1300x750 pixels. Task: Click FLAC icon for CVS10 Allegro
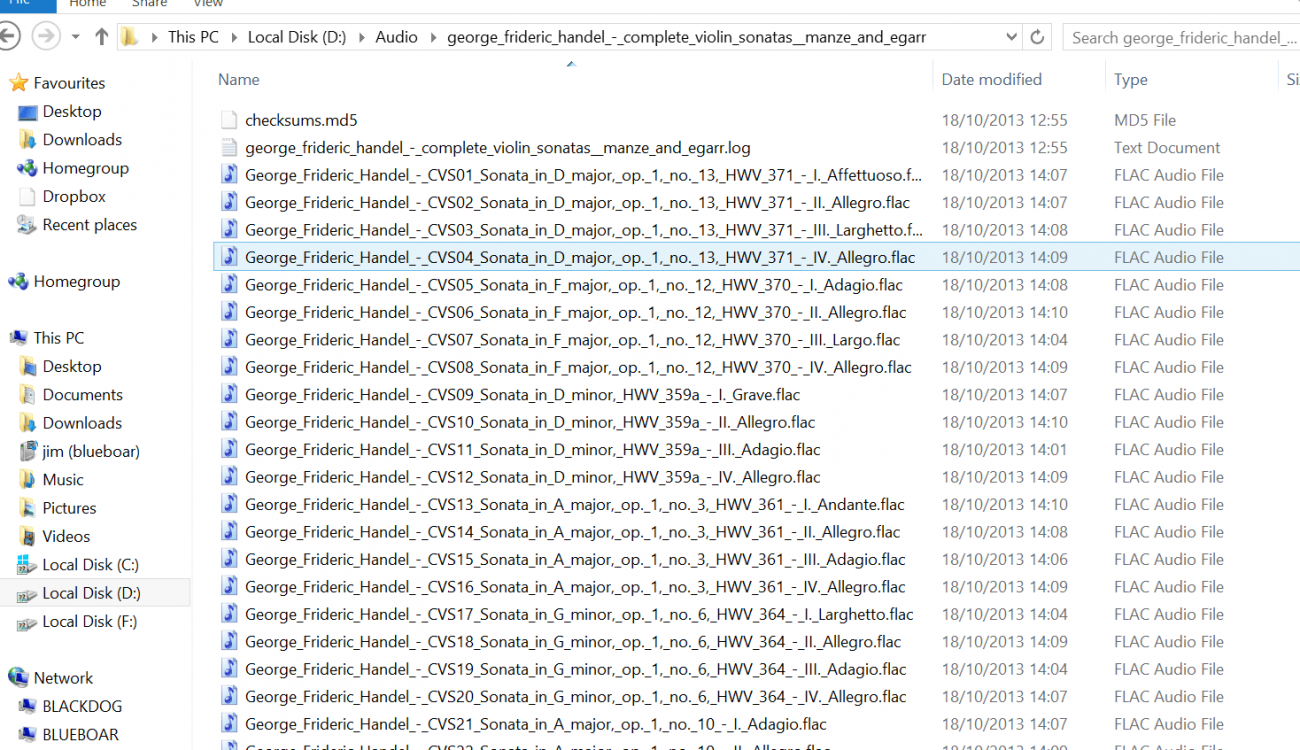[x=230, y=422]
